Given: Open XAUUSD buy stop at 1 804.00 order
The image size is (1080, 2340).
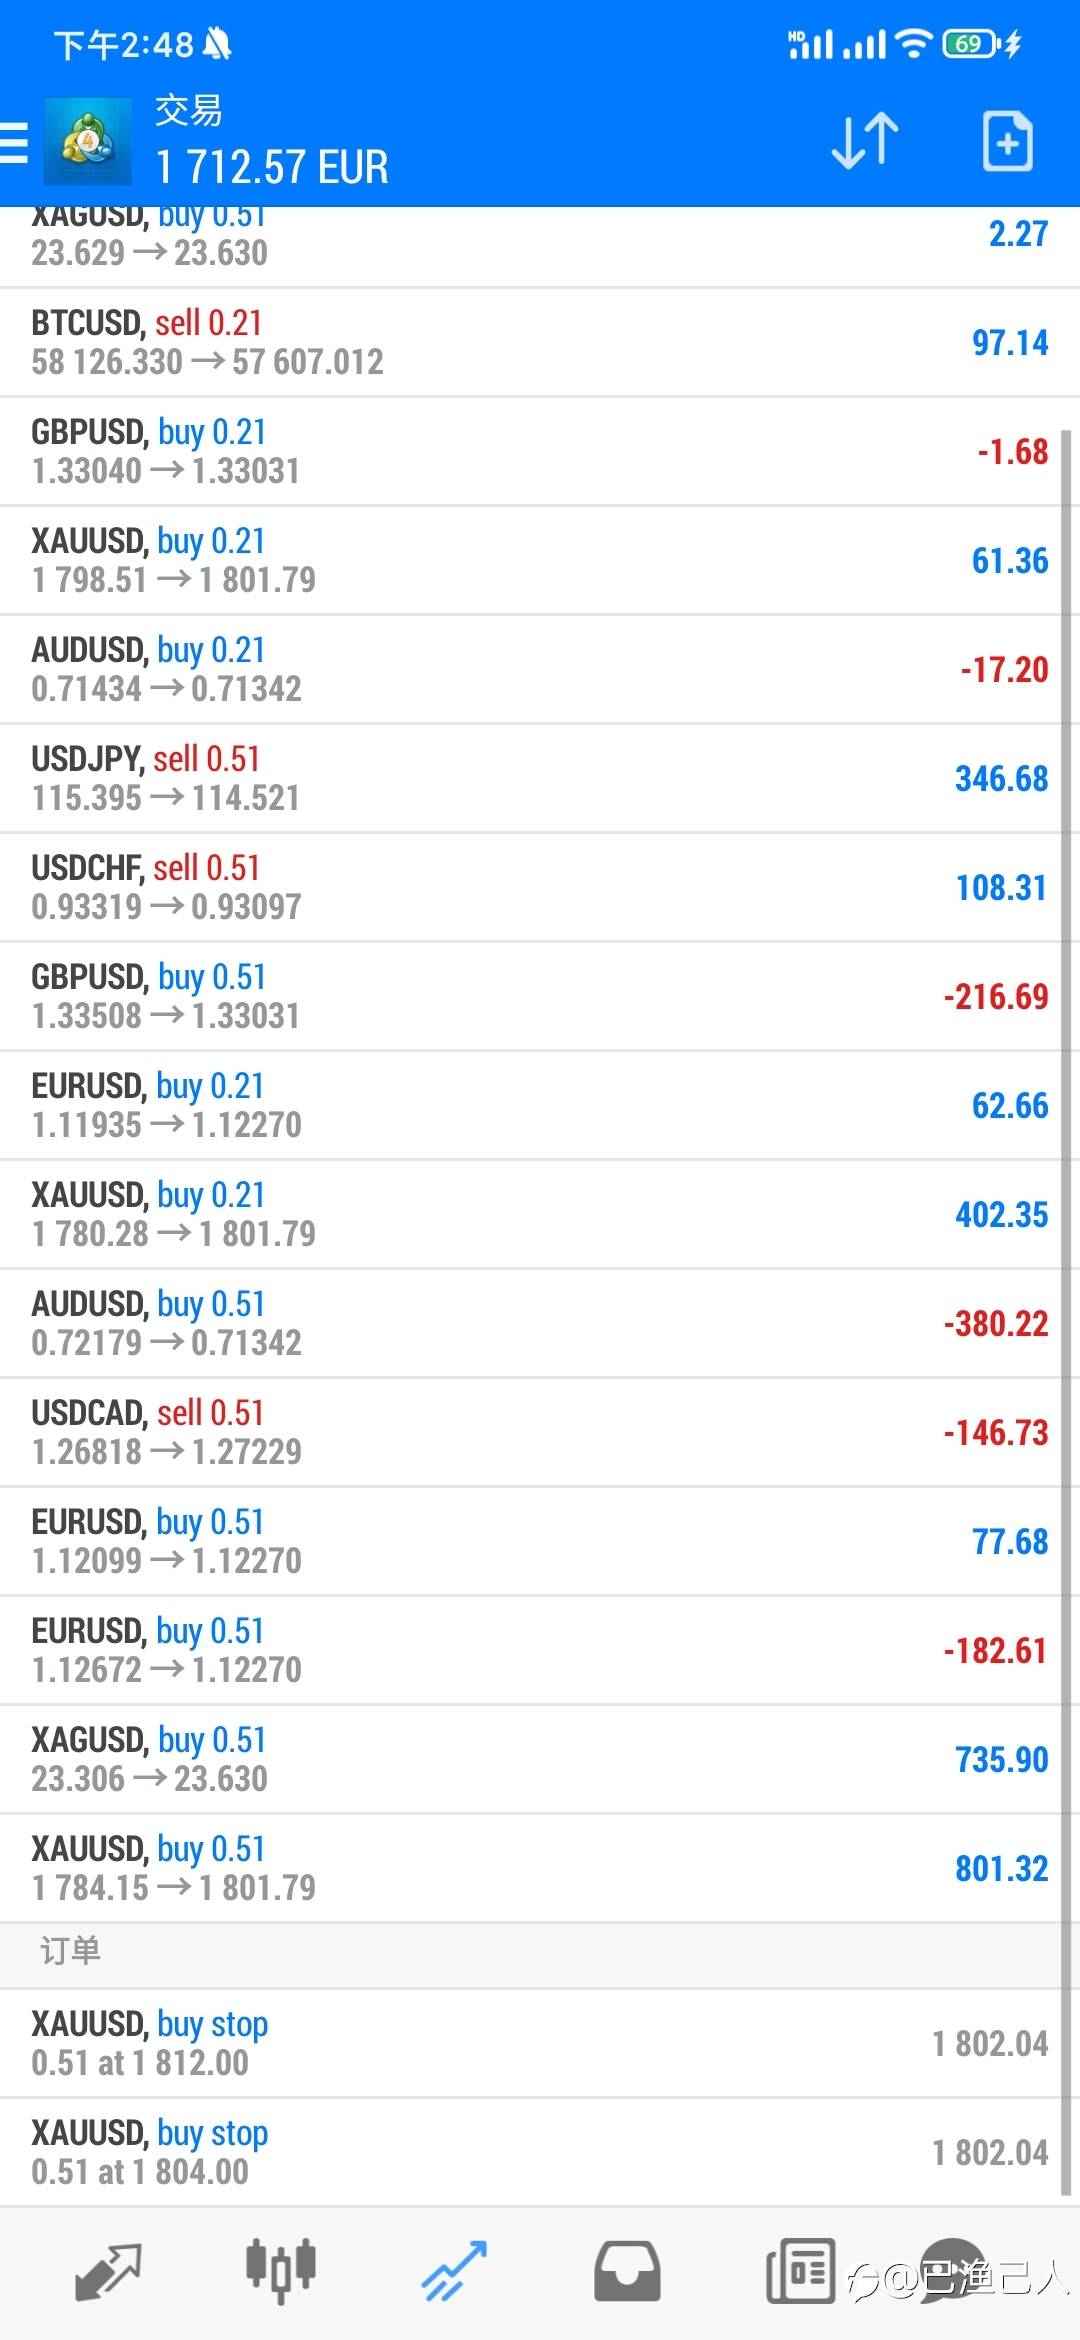Looking at the screenshot, I should click(540, 2152).
